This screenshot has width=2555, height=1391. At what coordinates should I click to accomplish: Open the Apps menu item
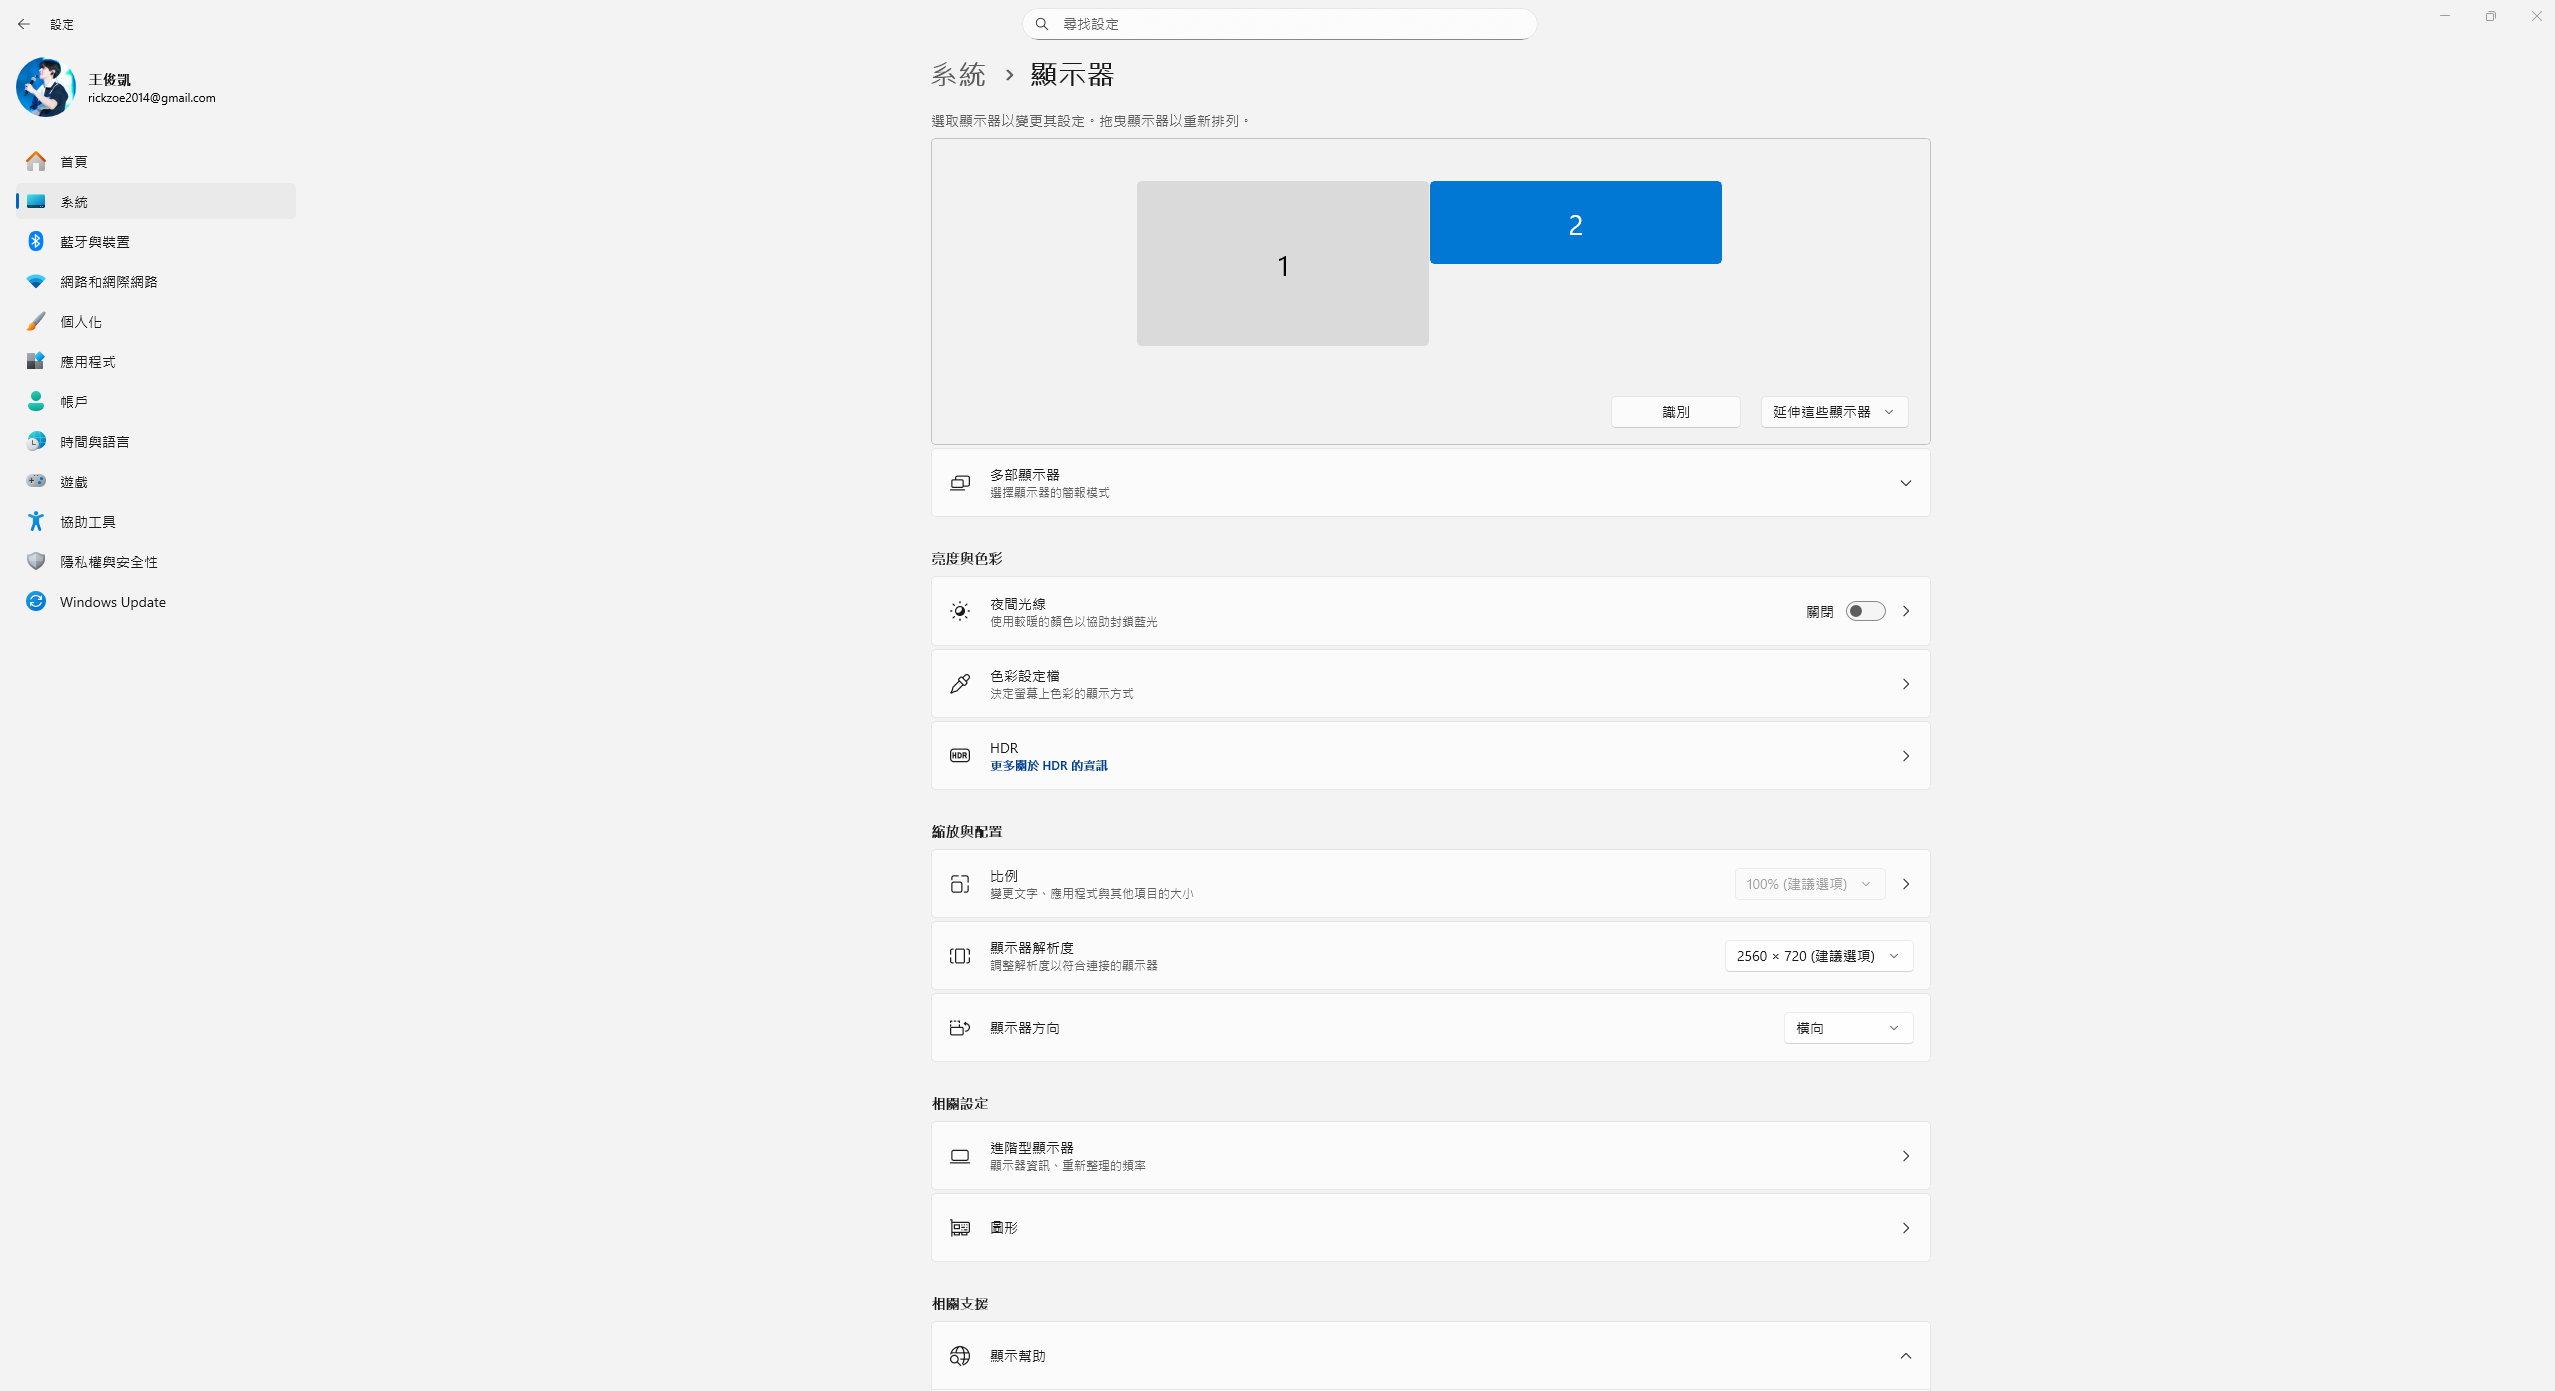[x=88, y=361]
